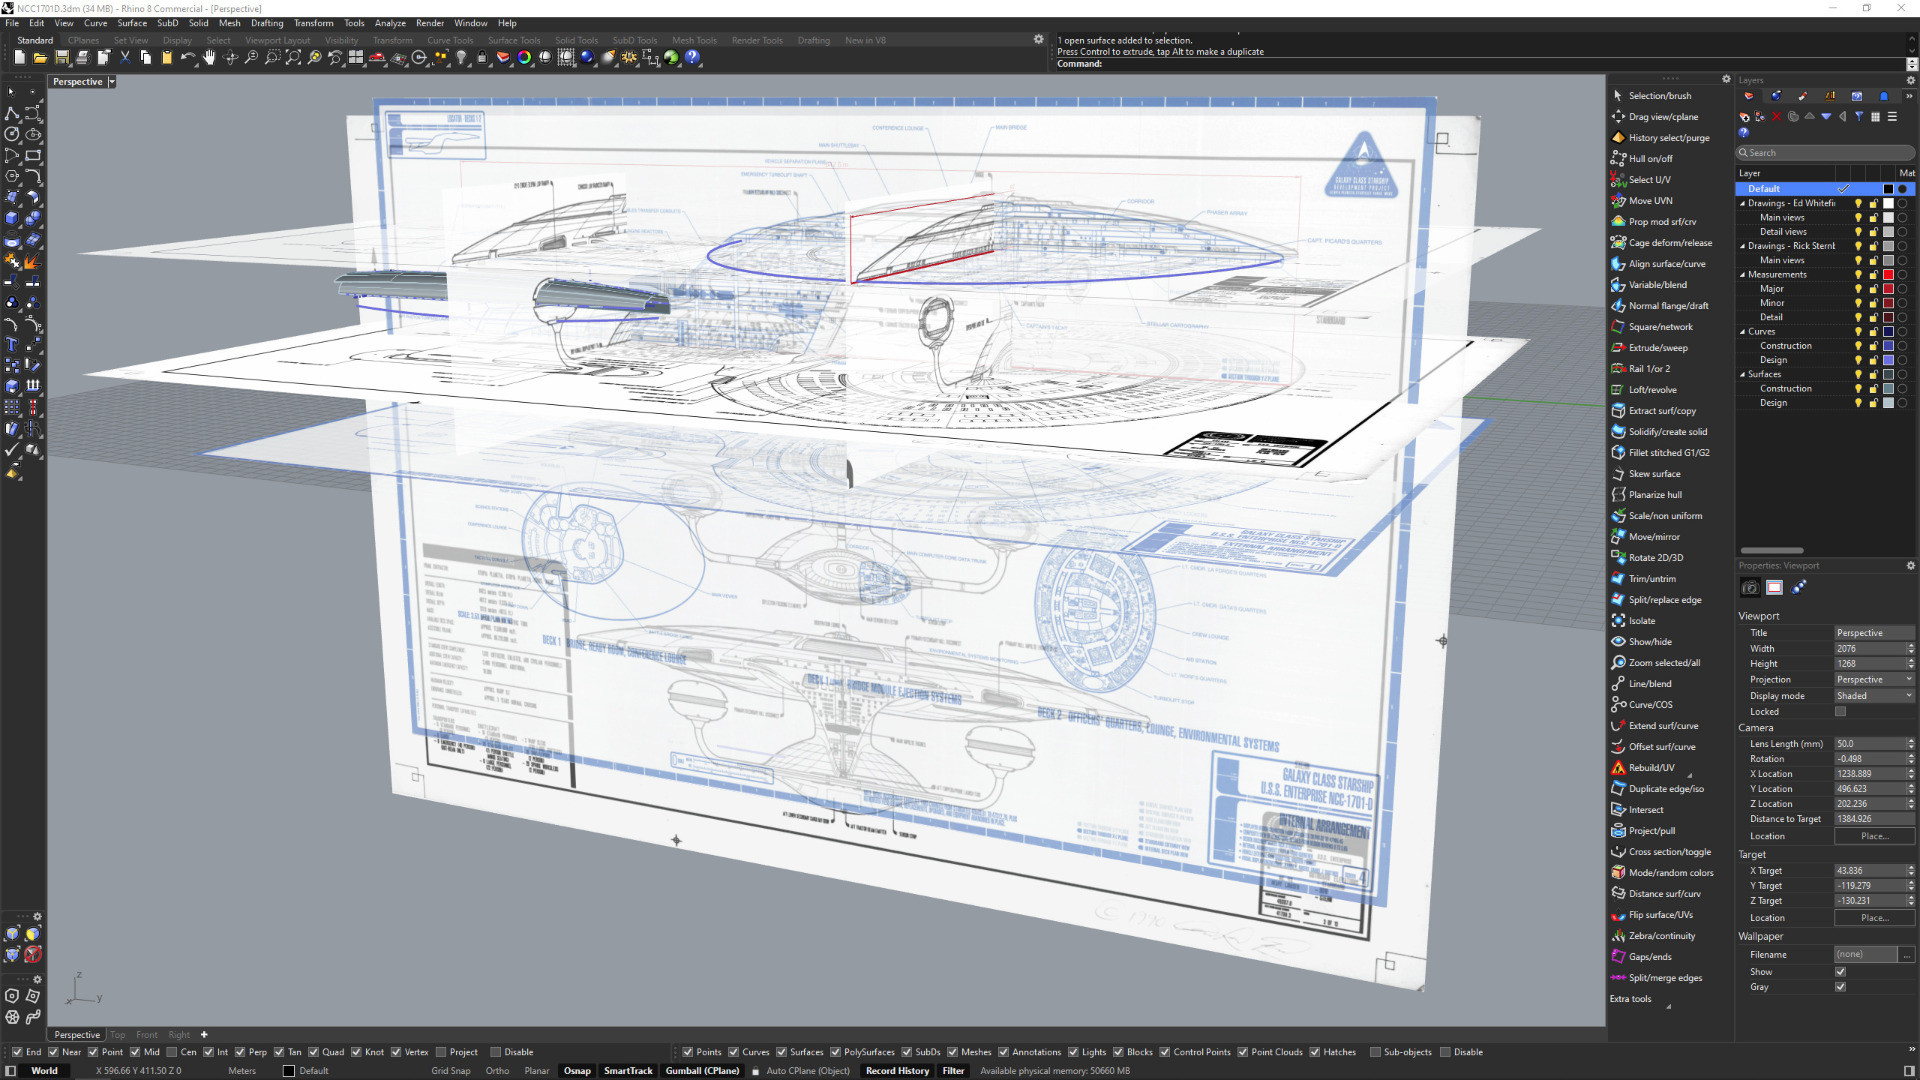Click the Rotate view icon
The image size is (1920, 1080).
click(x=230, y=58)
